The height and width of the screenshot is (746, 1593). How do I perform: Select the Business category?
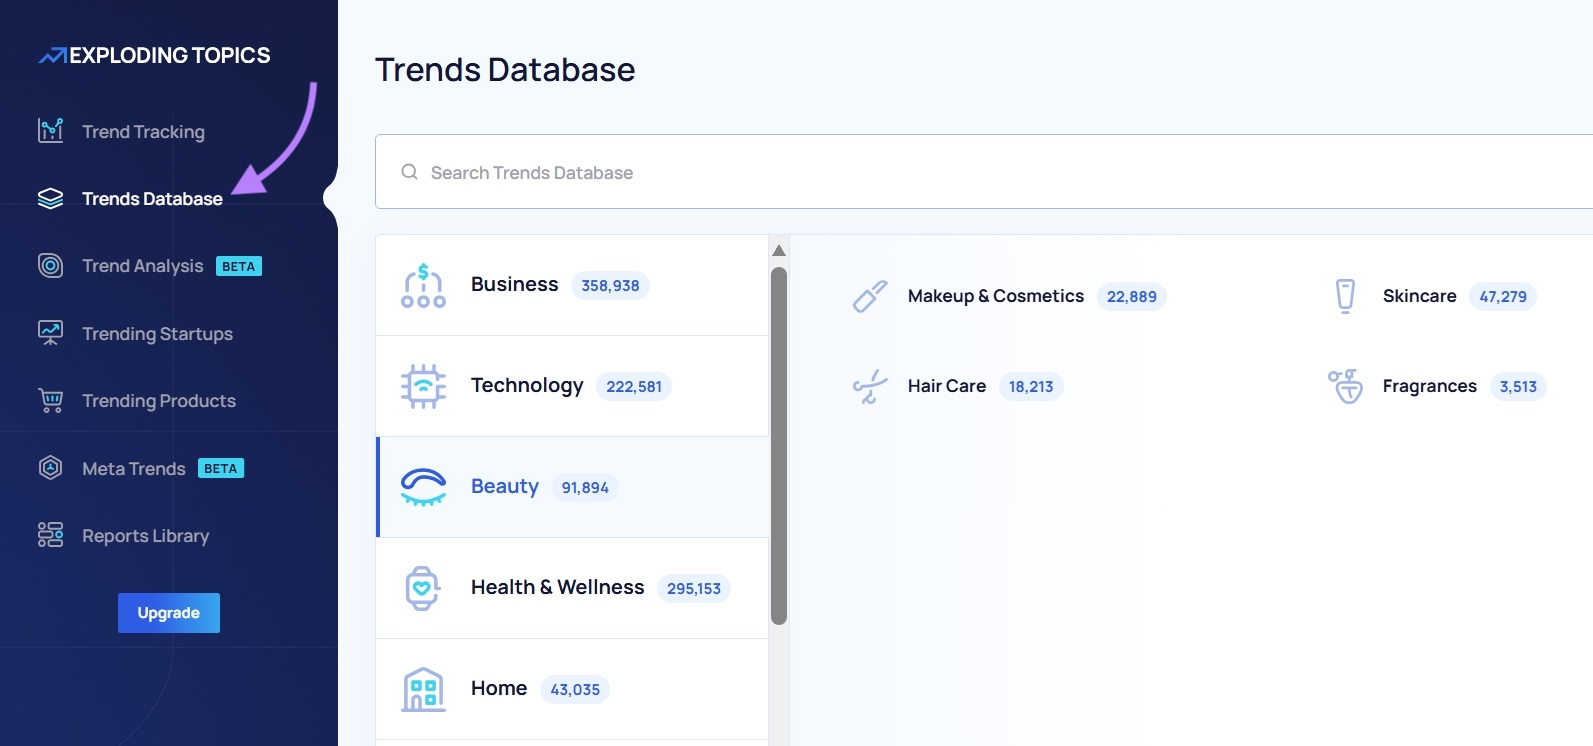(x=514, y=285)
